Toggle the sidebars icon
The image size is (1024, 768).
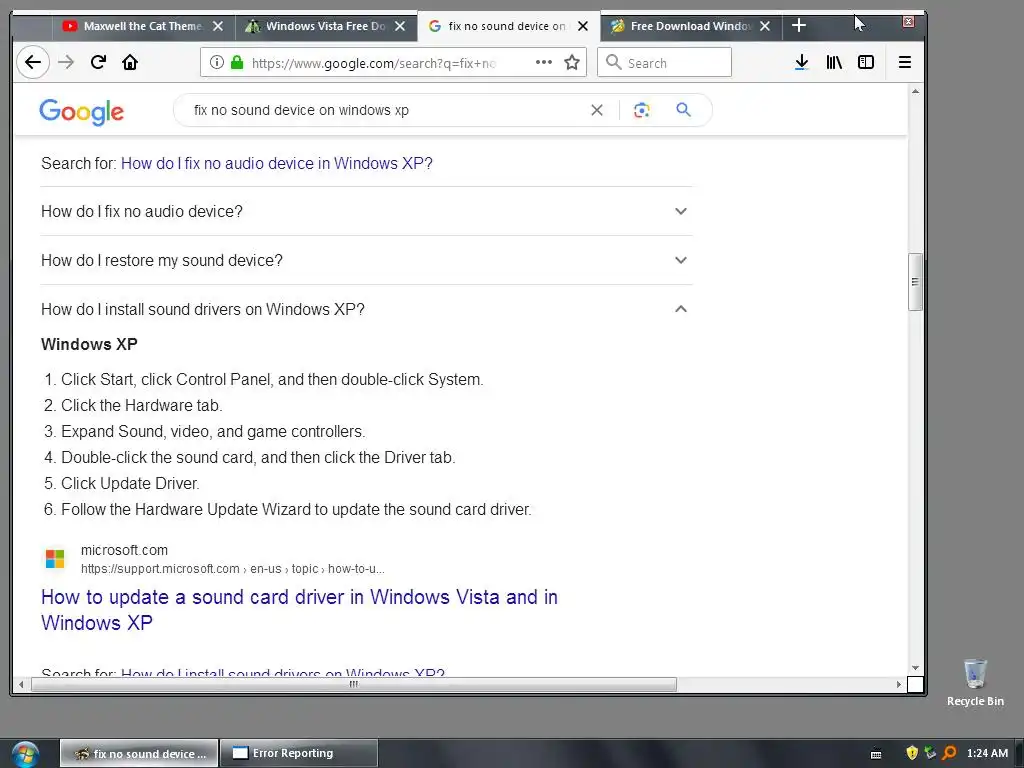point(866,62)
